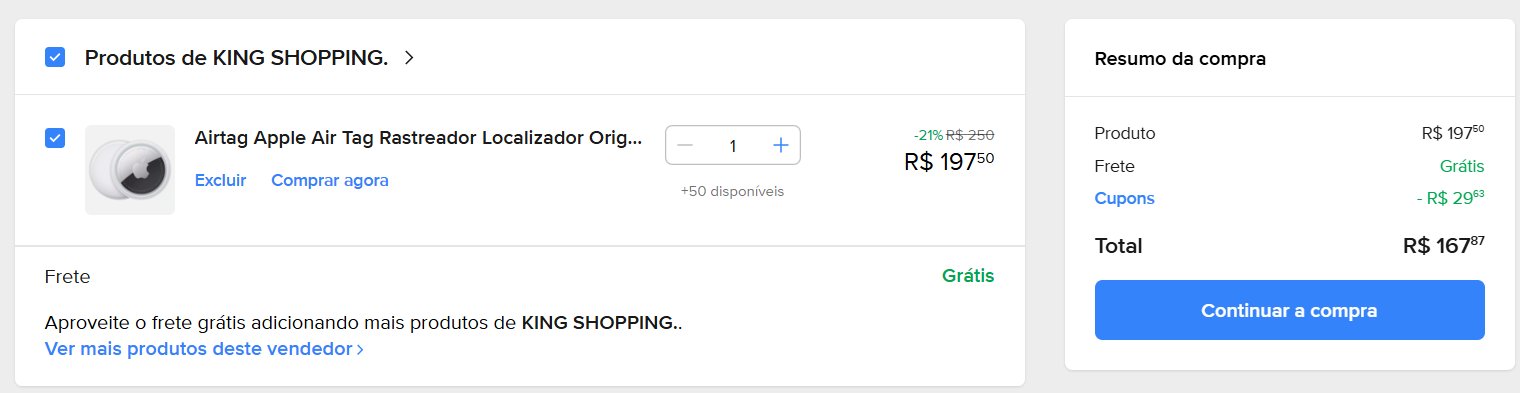This screenshot has width=1520, height=393.
Task: Open the Airtag product image
Action: tap(130, 170)
